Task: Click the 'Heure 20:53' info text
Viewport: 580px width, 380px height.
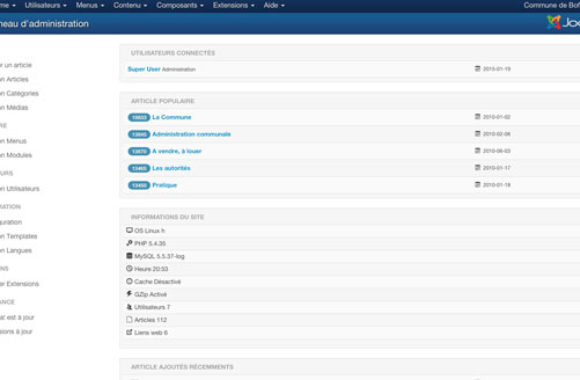Action: (x=151, y=269)
